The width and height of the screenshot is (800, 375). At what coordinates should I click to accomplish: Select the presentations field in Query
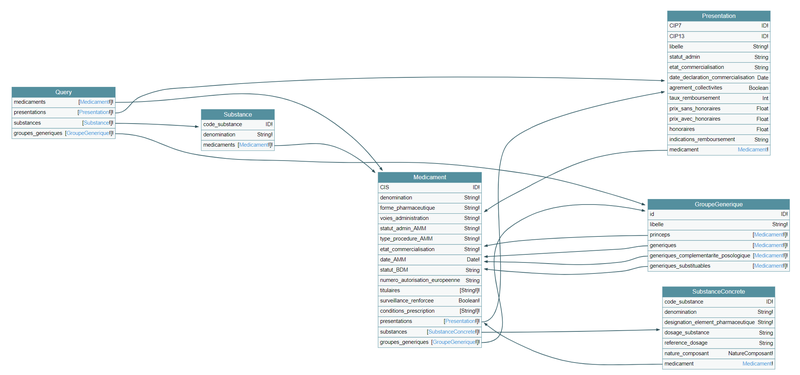64,112
